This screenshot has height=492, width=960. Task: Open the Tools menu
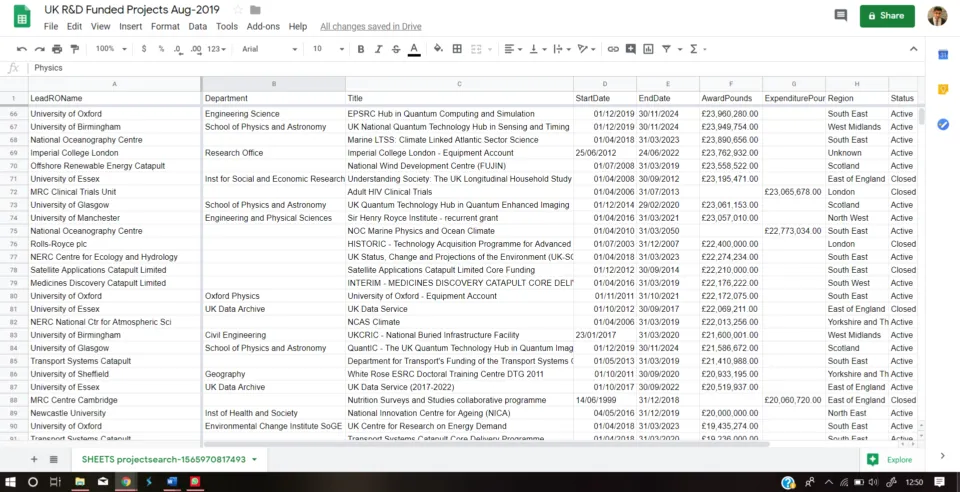point(227,26)
